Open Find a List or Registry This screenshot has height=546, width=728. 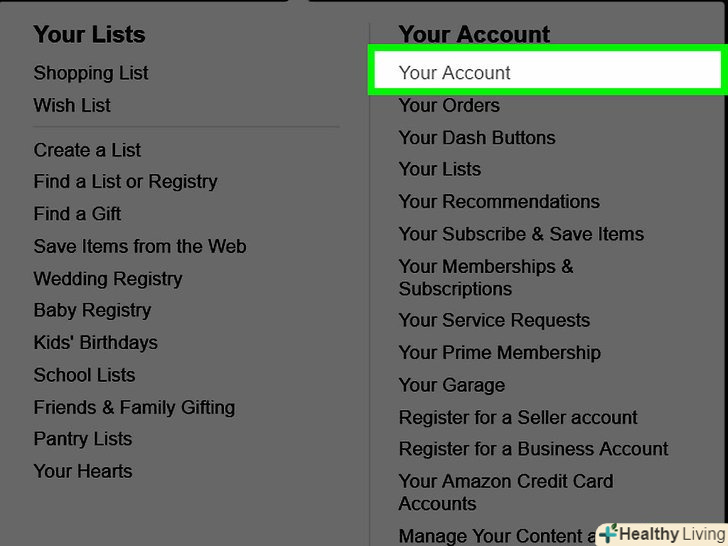click(x=125, y=181)
